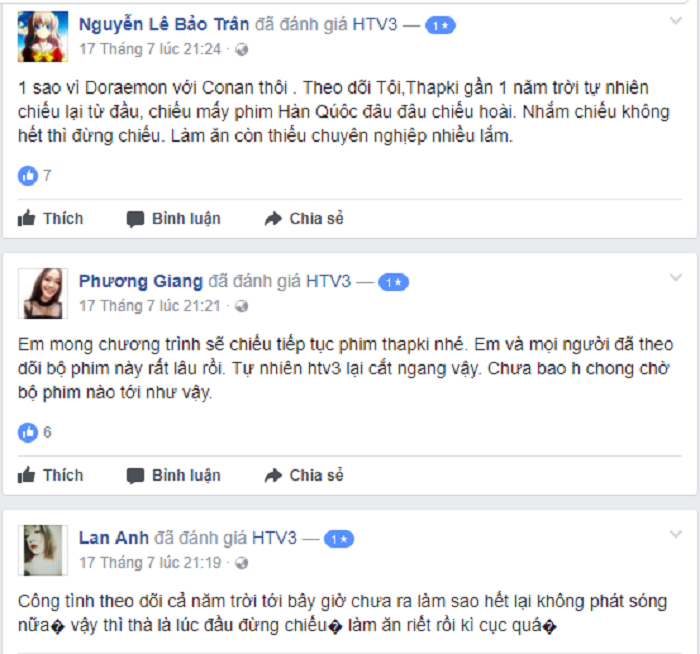This screenshot has height=654, width=700.
Task: Click the globe privacy icon on Lan Anh's post
Action: coord(242,563)
